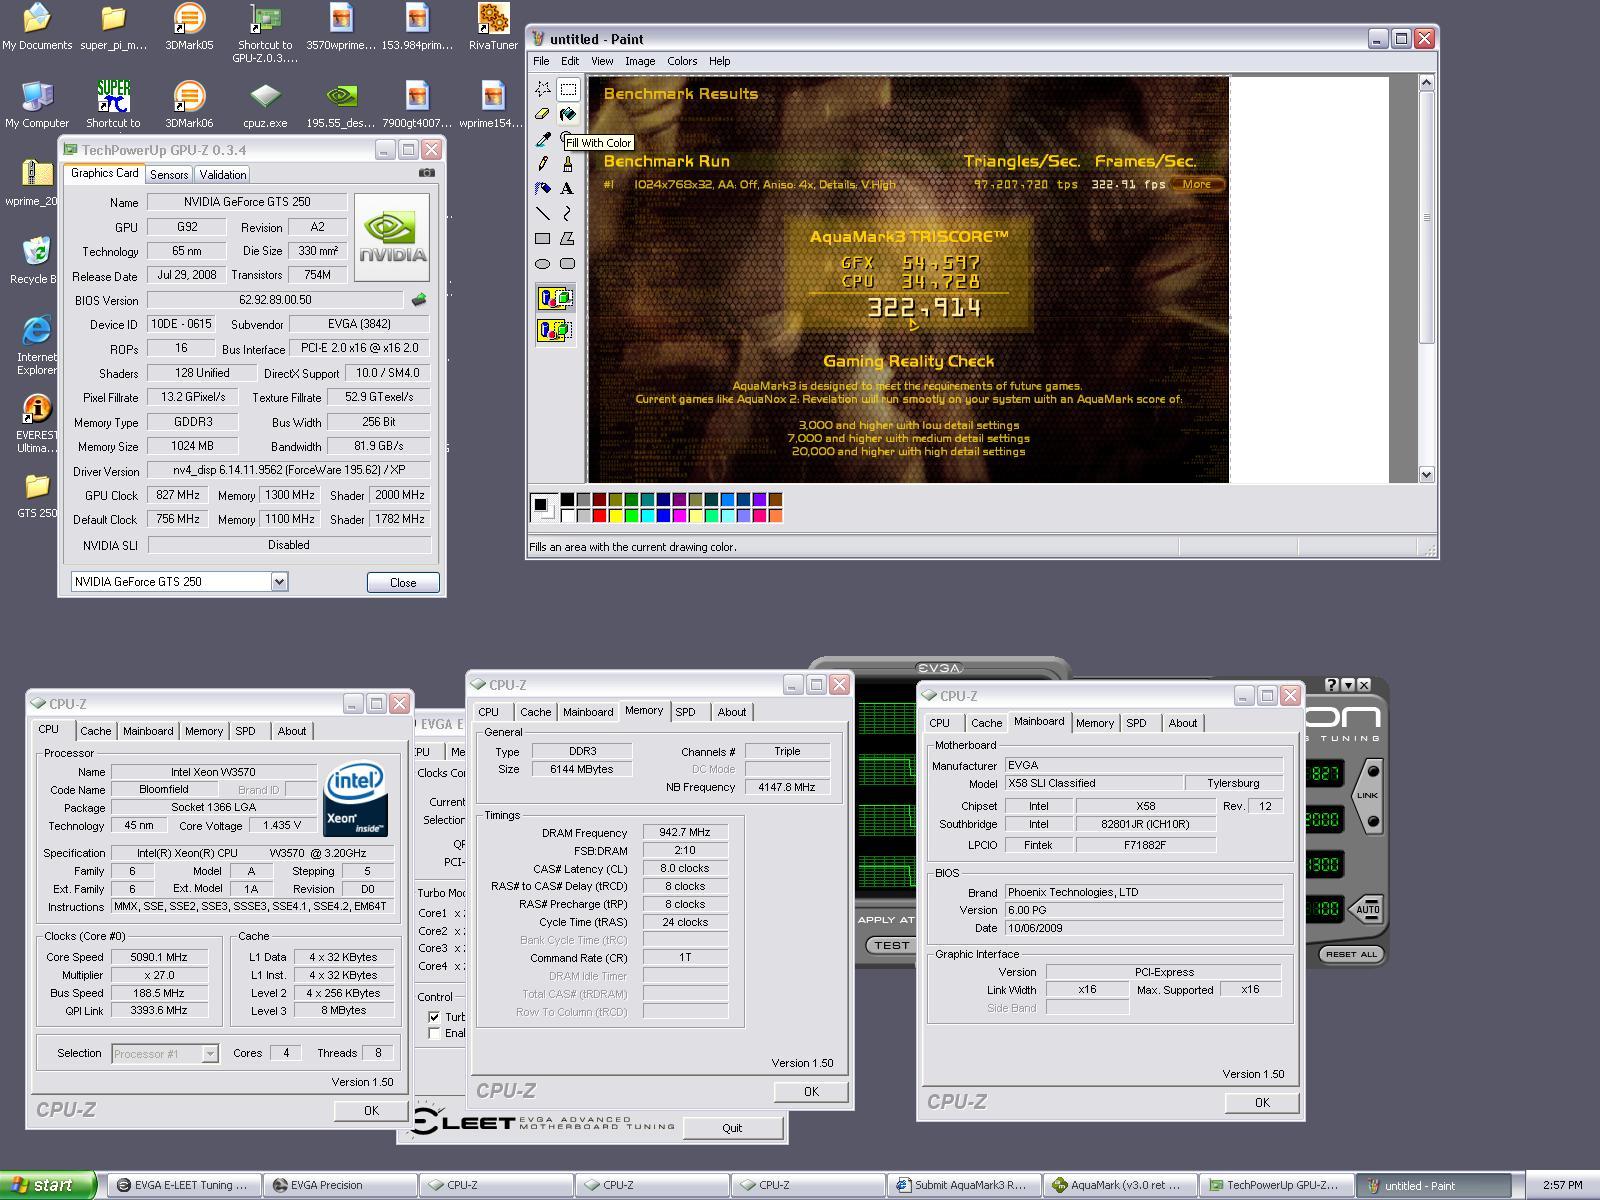Screen dimensions: 1600x1200
Task: Open the Recycle Bin icon
Action: point(36,260)
